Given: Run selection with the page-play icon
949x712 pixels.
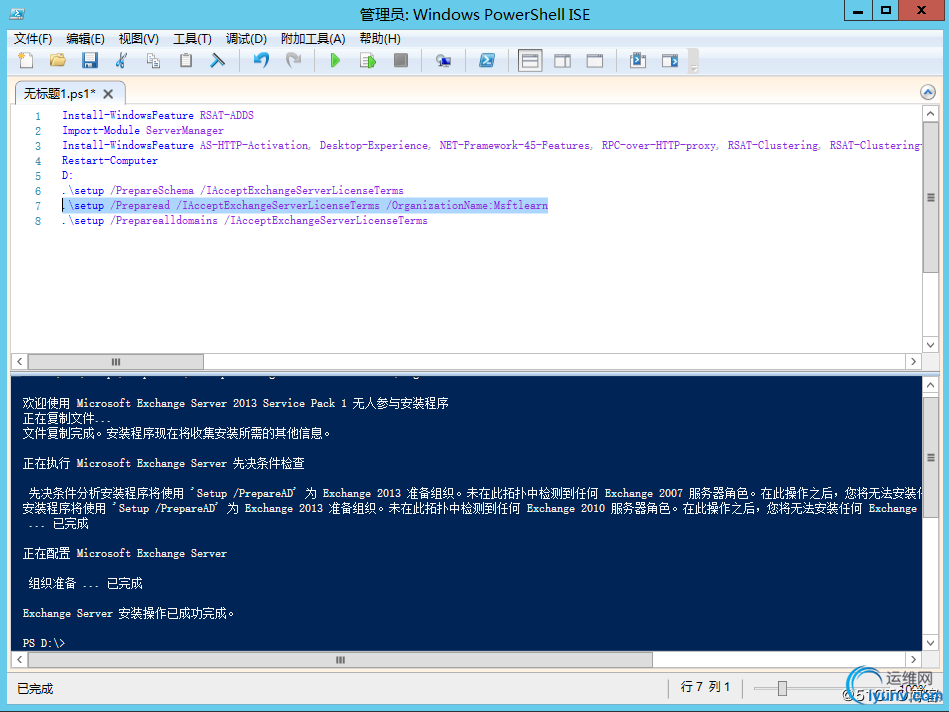Looking at the screenshot, I should [368, 60].
